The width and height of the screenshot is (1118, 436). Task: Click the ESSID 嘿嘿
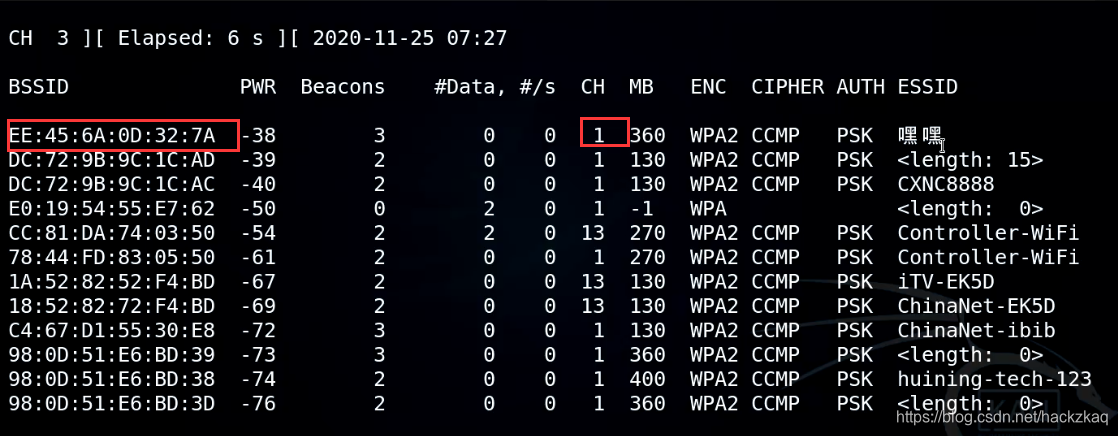tap(920, 135)
